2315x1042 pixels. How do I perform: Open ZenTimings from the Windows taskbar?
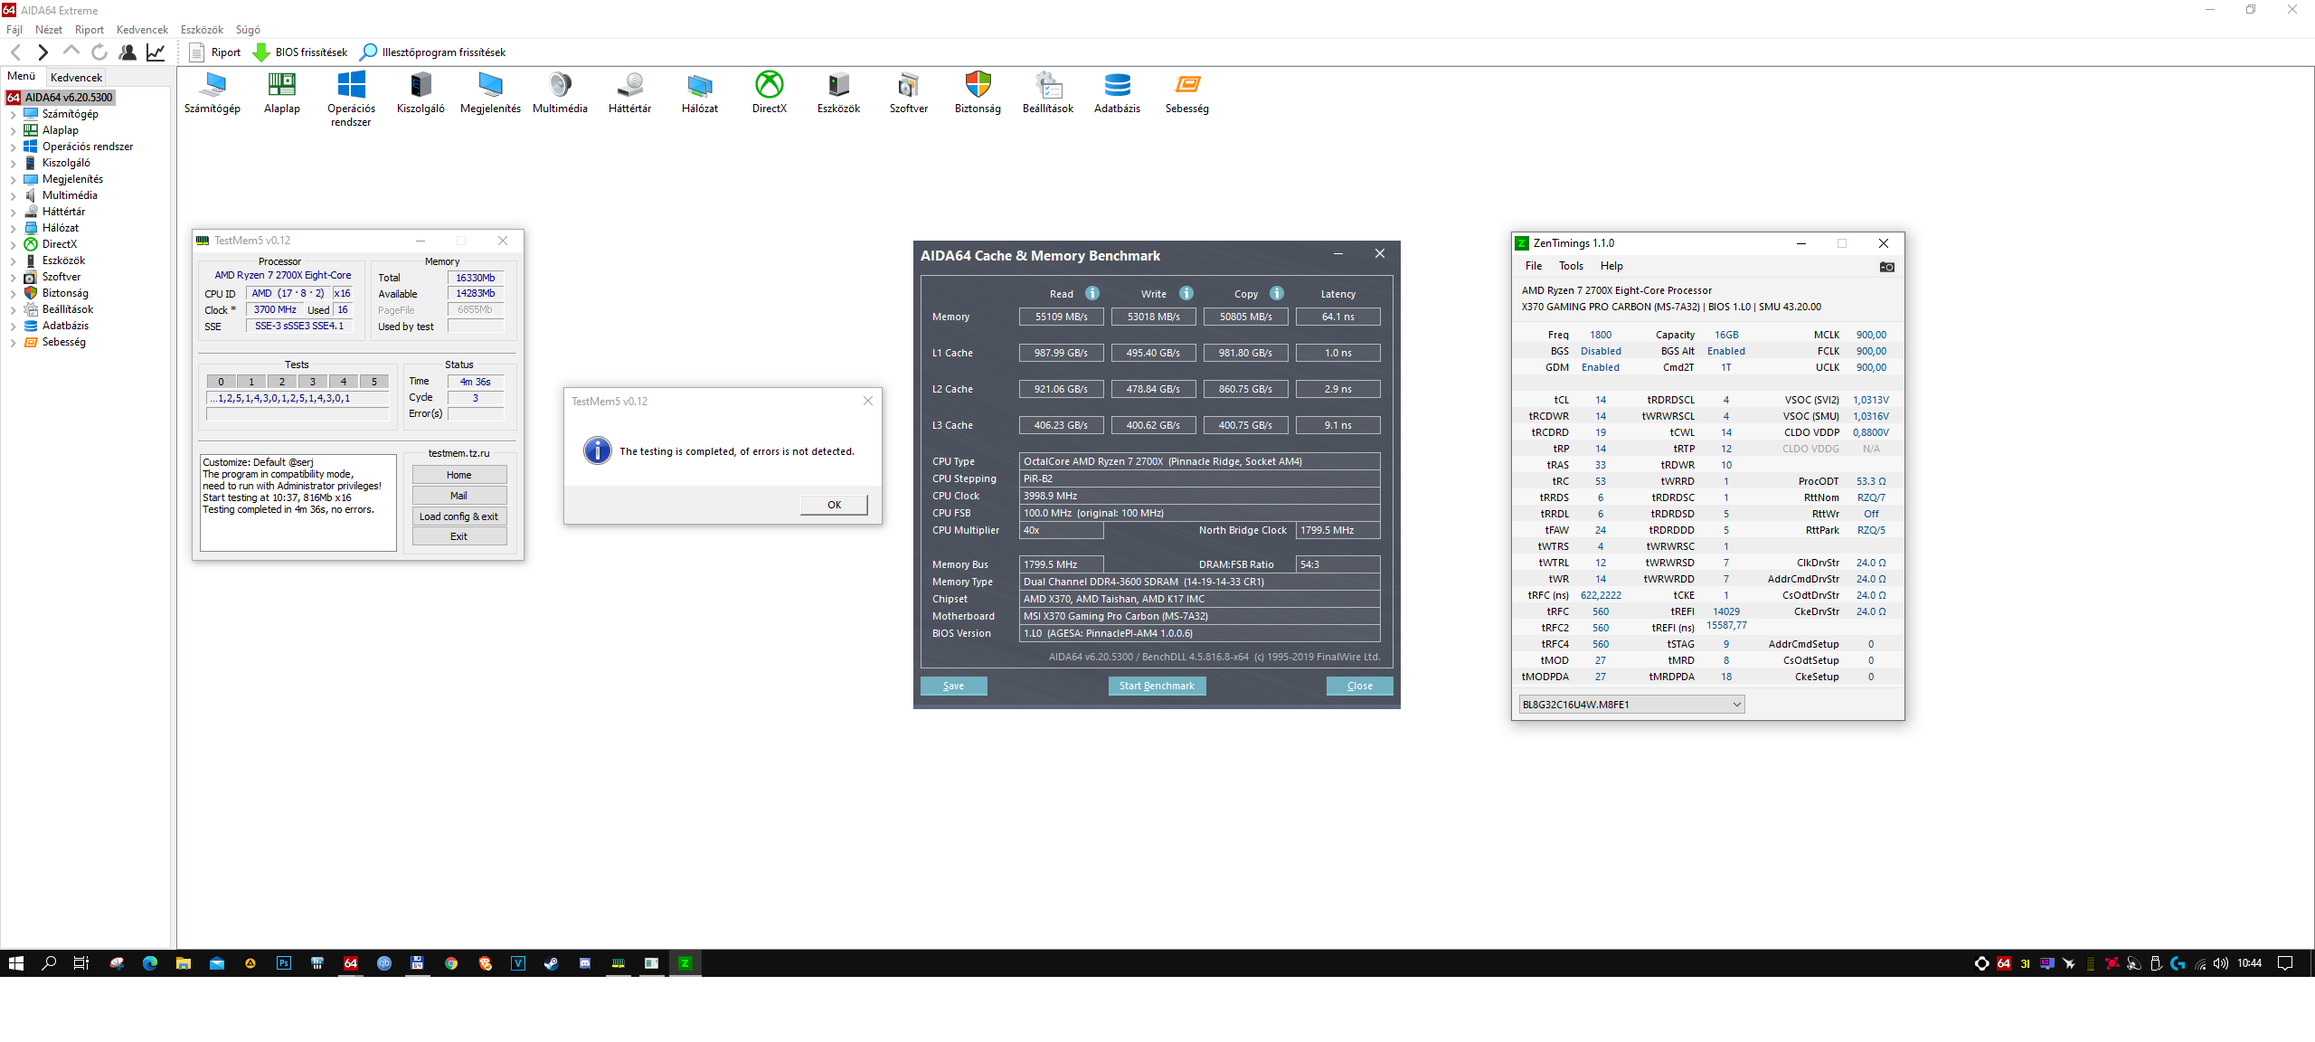685,963
